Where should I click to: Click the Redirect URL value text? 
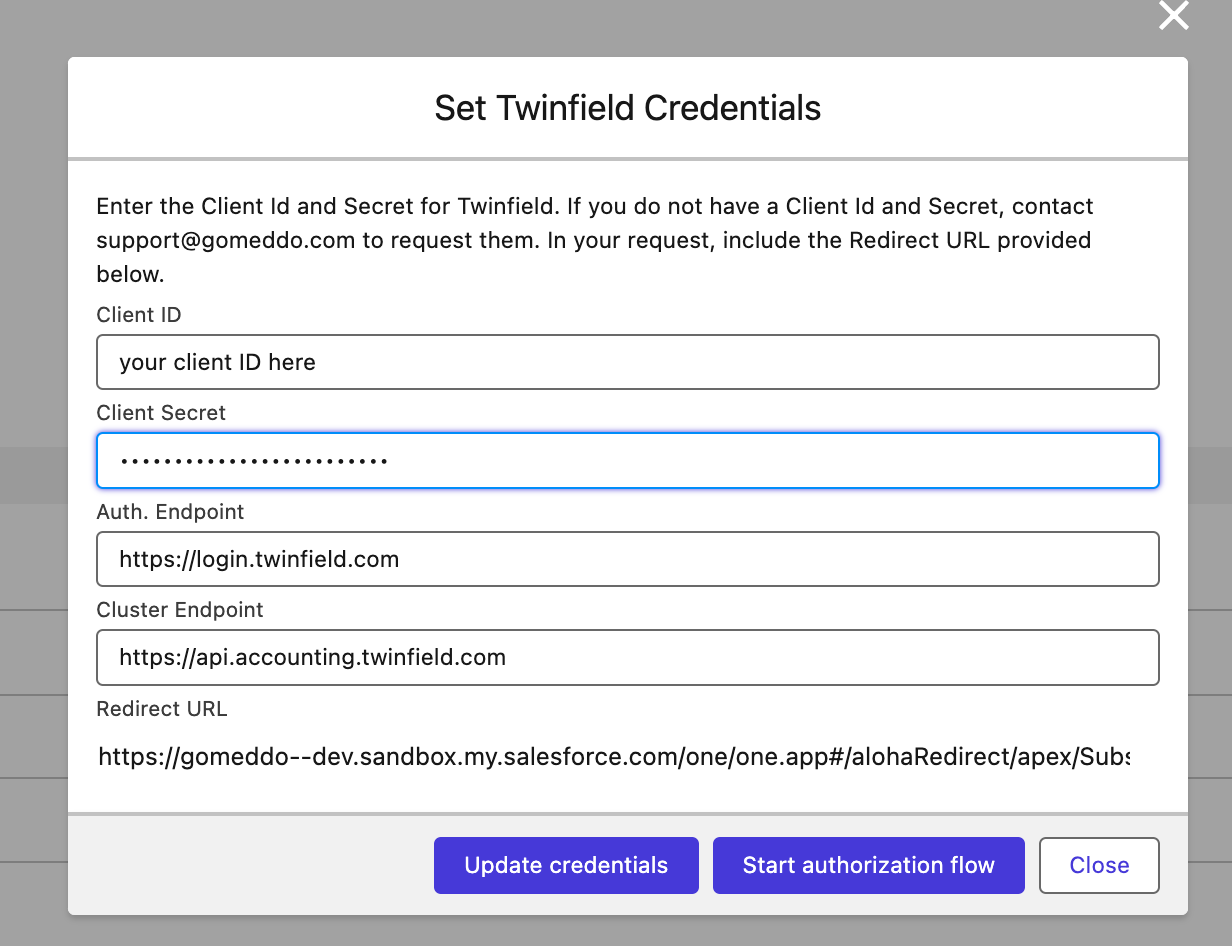tap(614, 757)
